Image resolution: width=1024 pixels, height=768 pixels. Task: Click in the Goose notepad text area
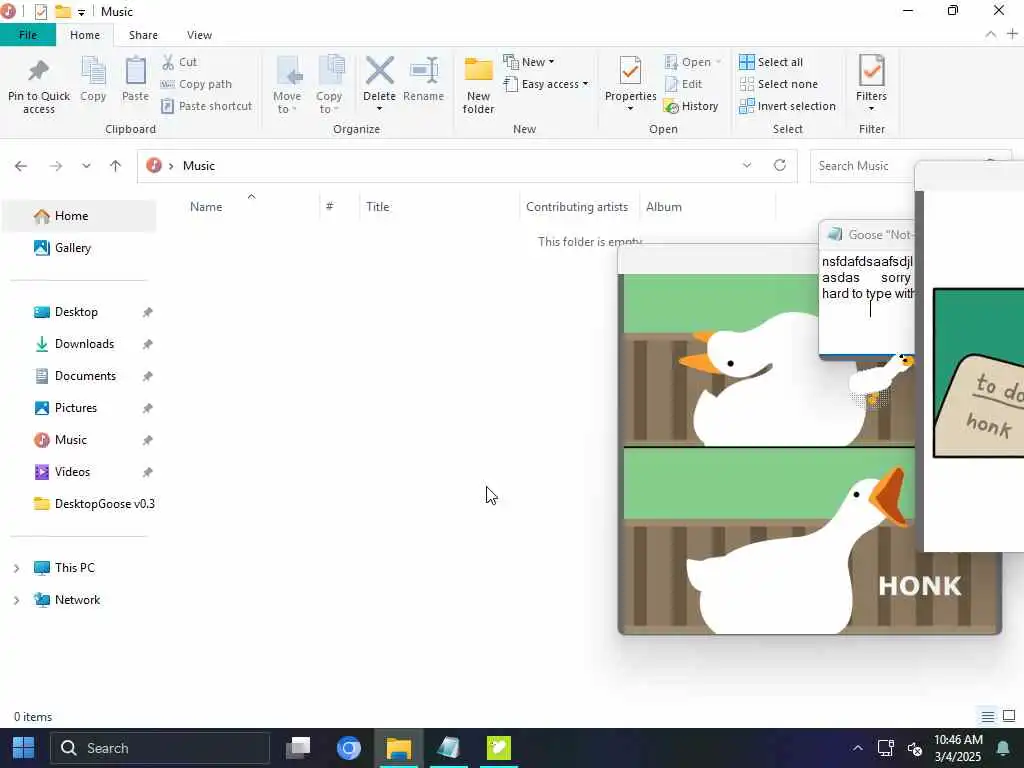pyautogui.click(x=866, y=302)
